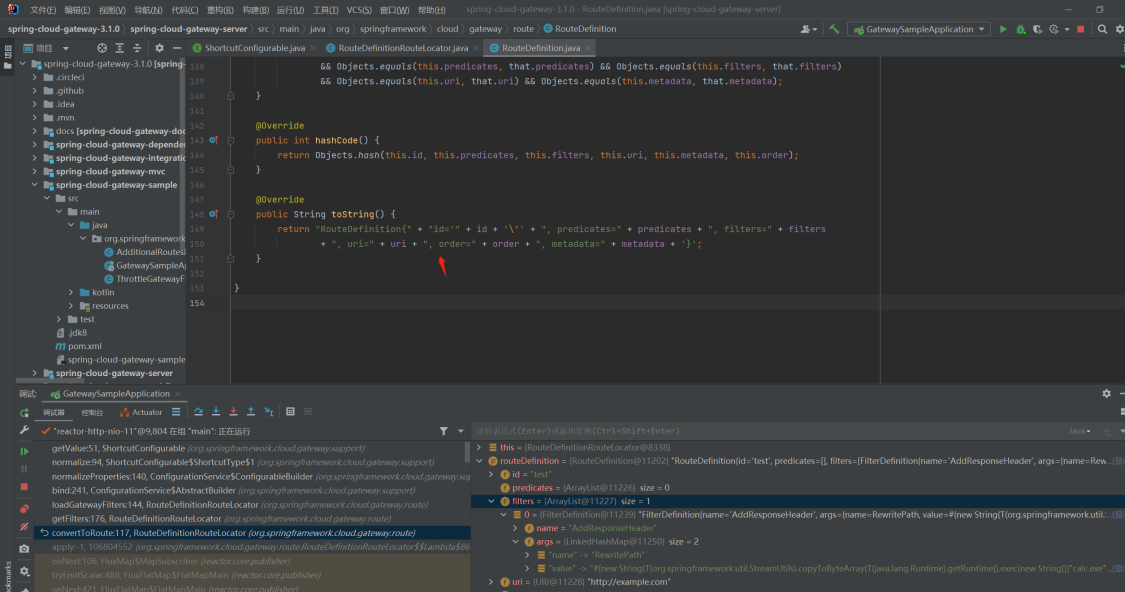Click the RouteDefinition breadcrumb
1125x592 pixels.
coord(580,29)
